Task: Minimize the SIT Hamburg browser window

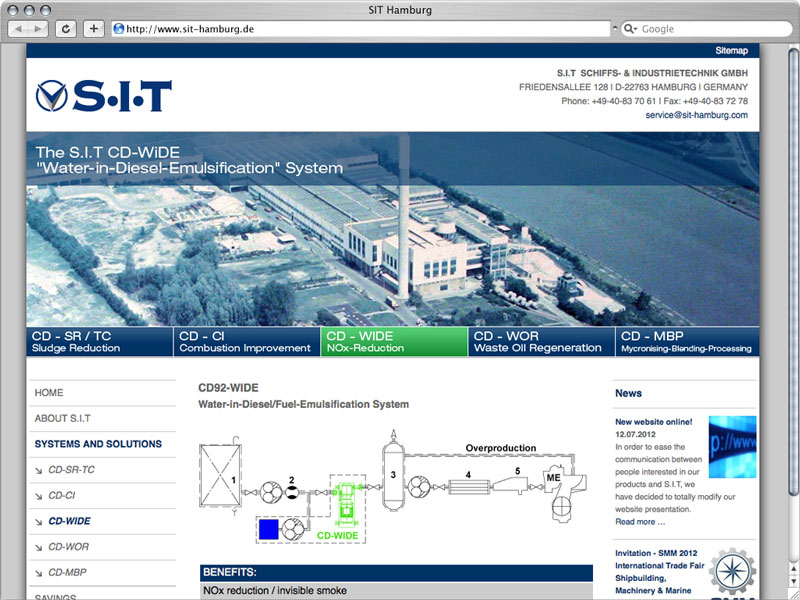Action: 29,10
